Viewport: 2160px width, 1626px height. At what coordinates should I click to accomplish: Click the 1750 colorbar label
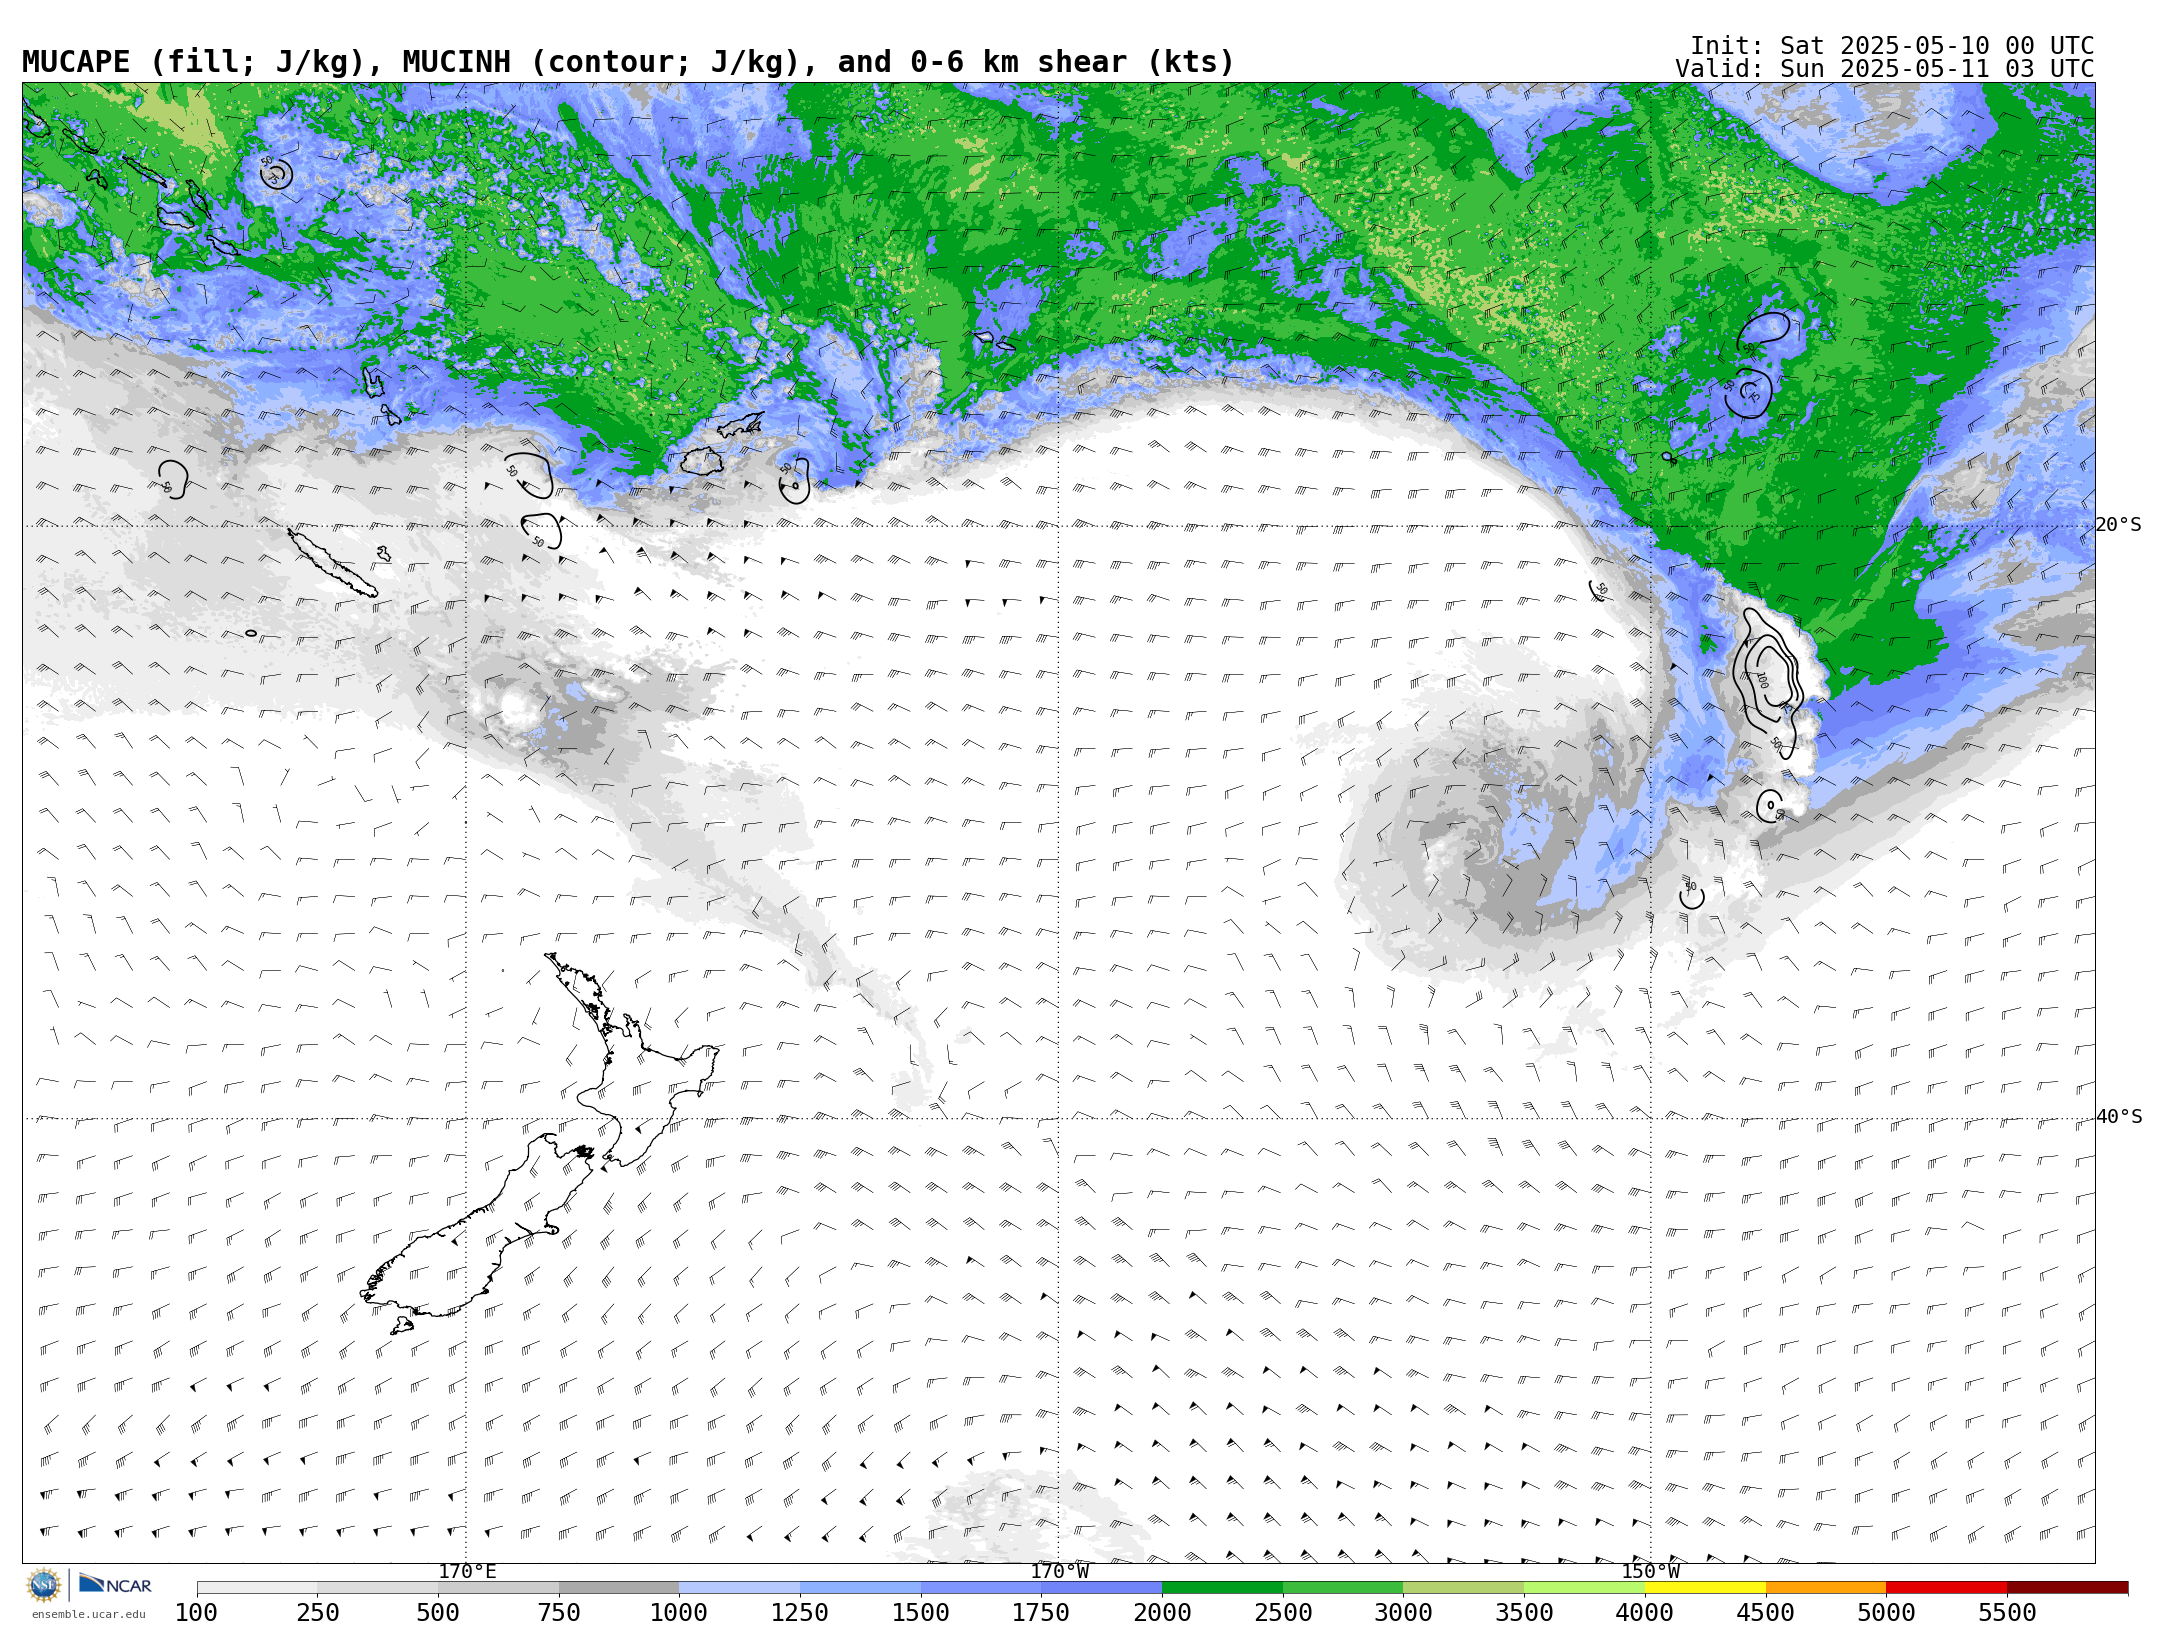coord(1041,1612)
